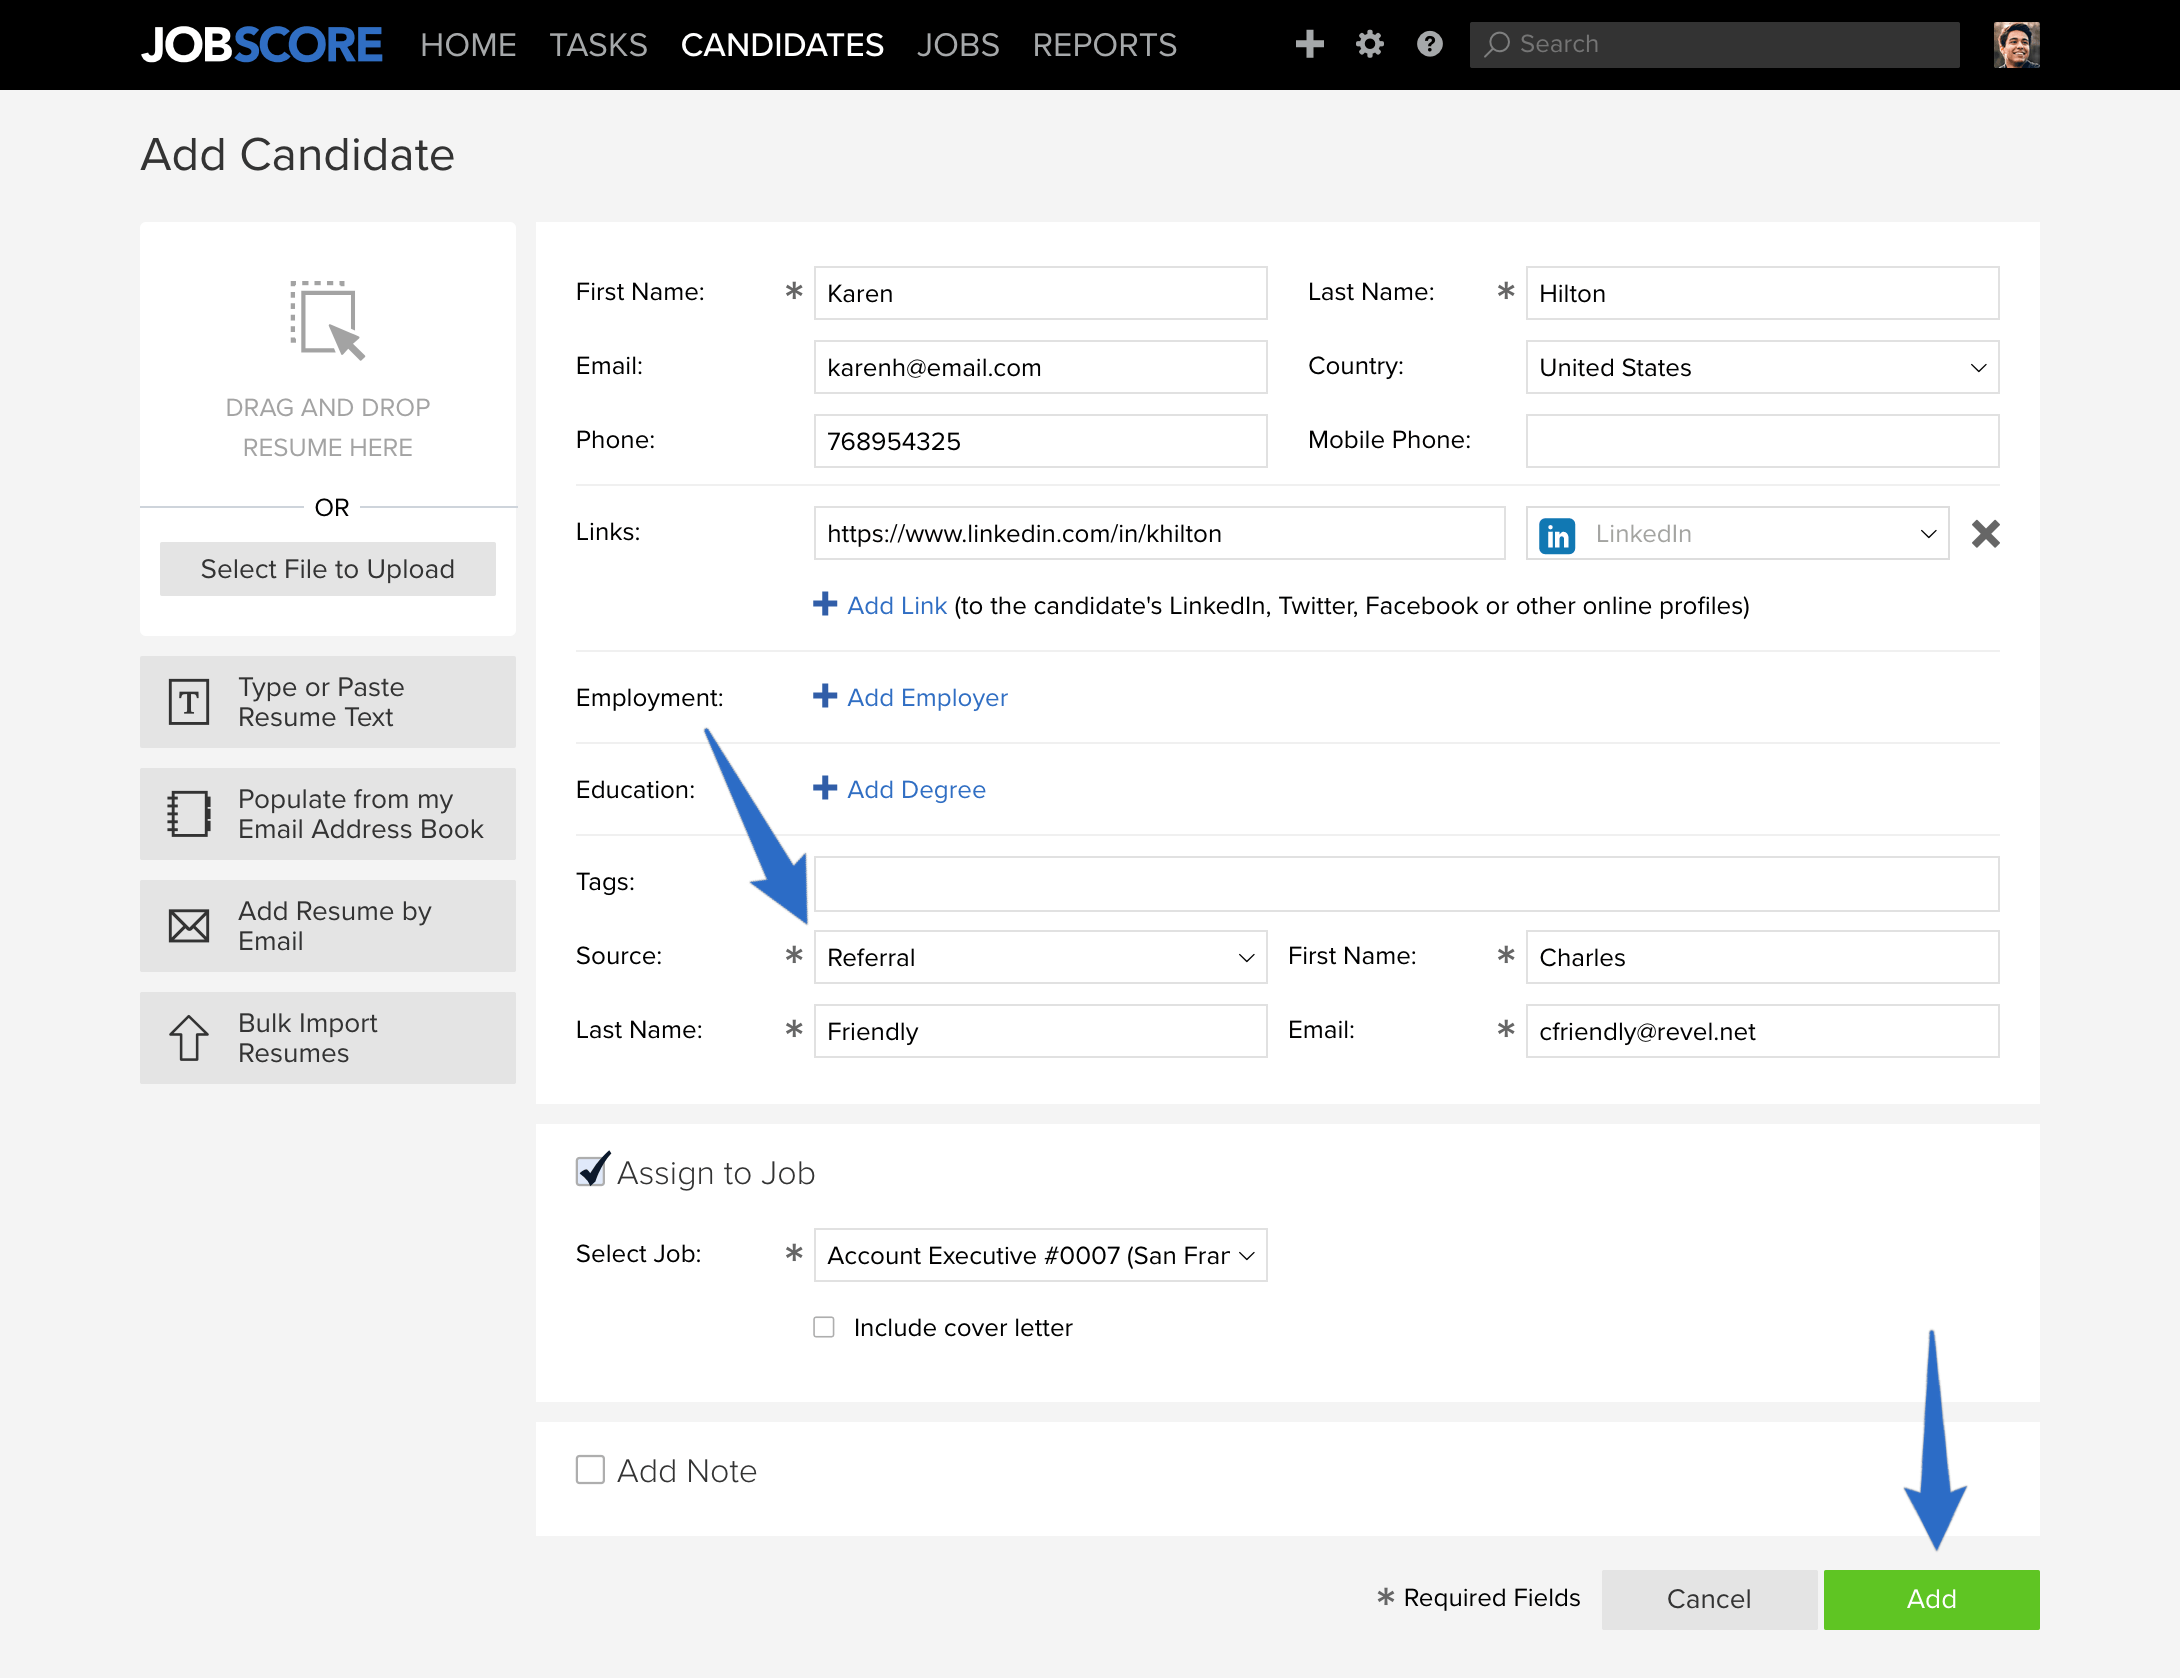This screenshot has height=1678, width=2180.
Task: Uncheck the Assign to Job checkbox
Action: [591, 1171]
